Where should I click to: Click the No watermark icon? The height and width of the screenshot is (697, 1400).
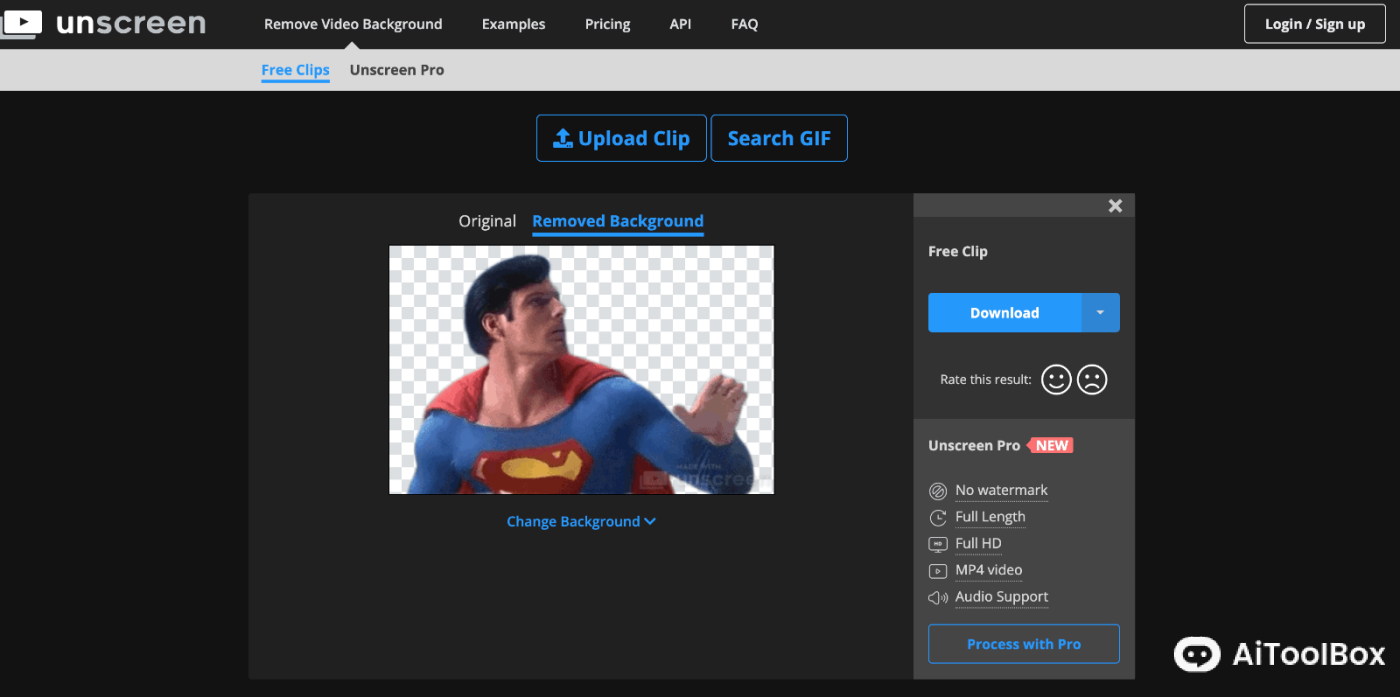tap(938, 491)
